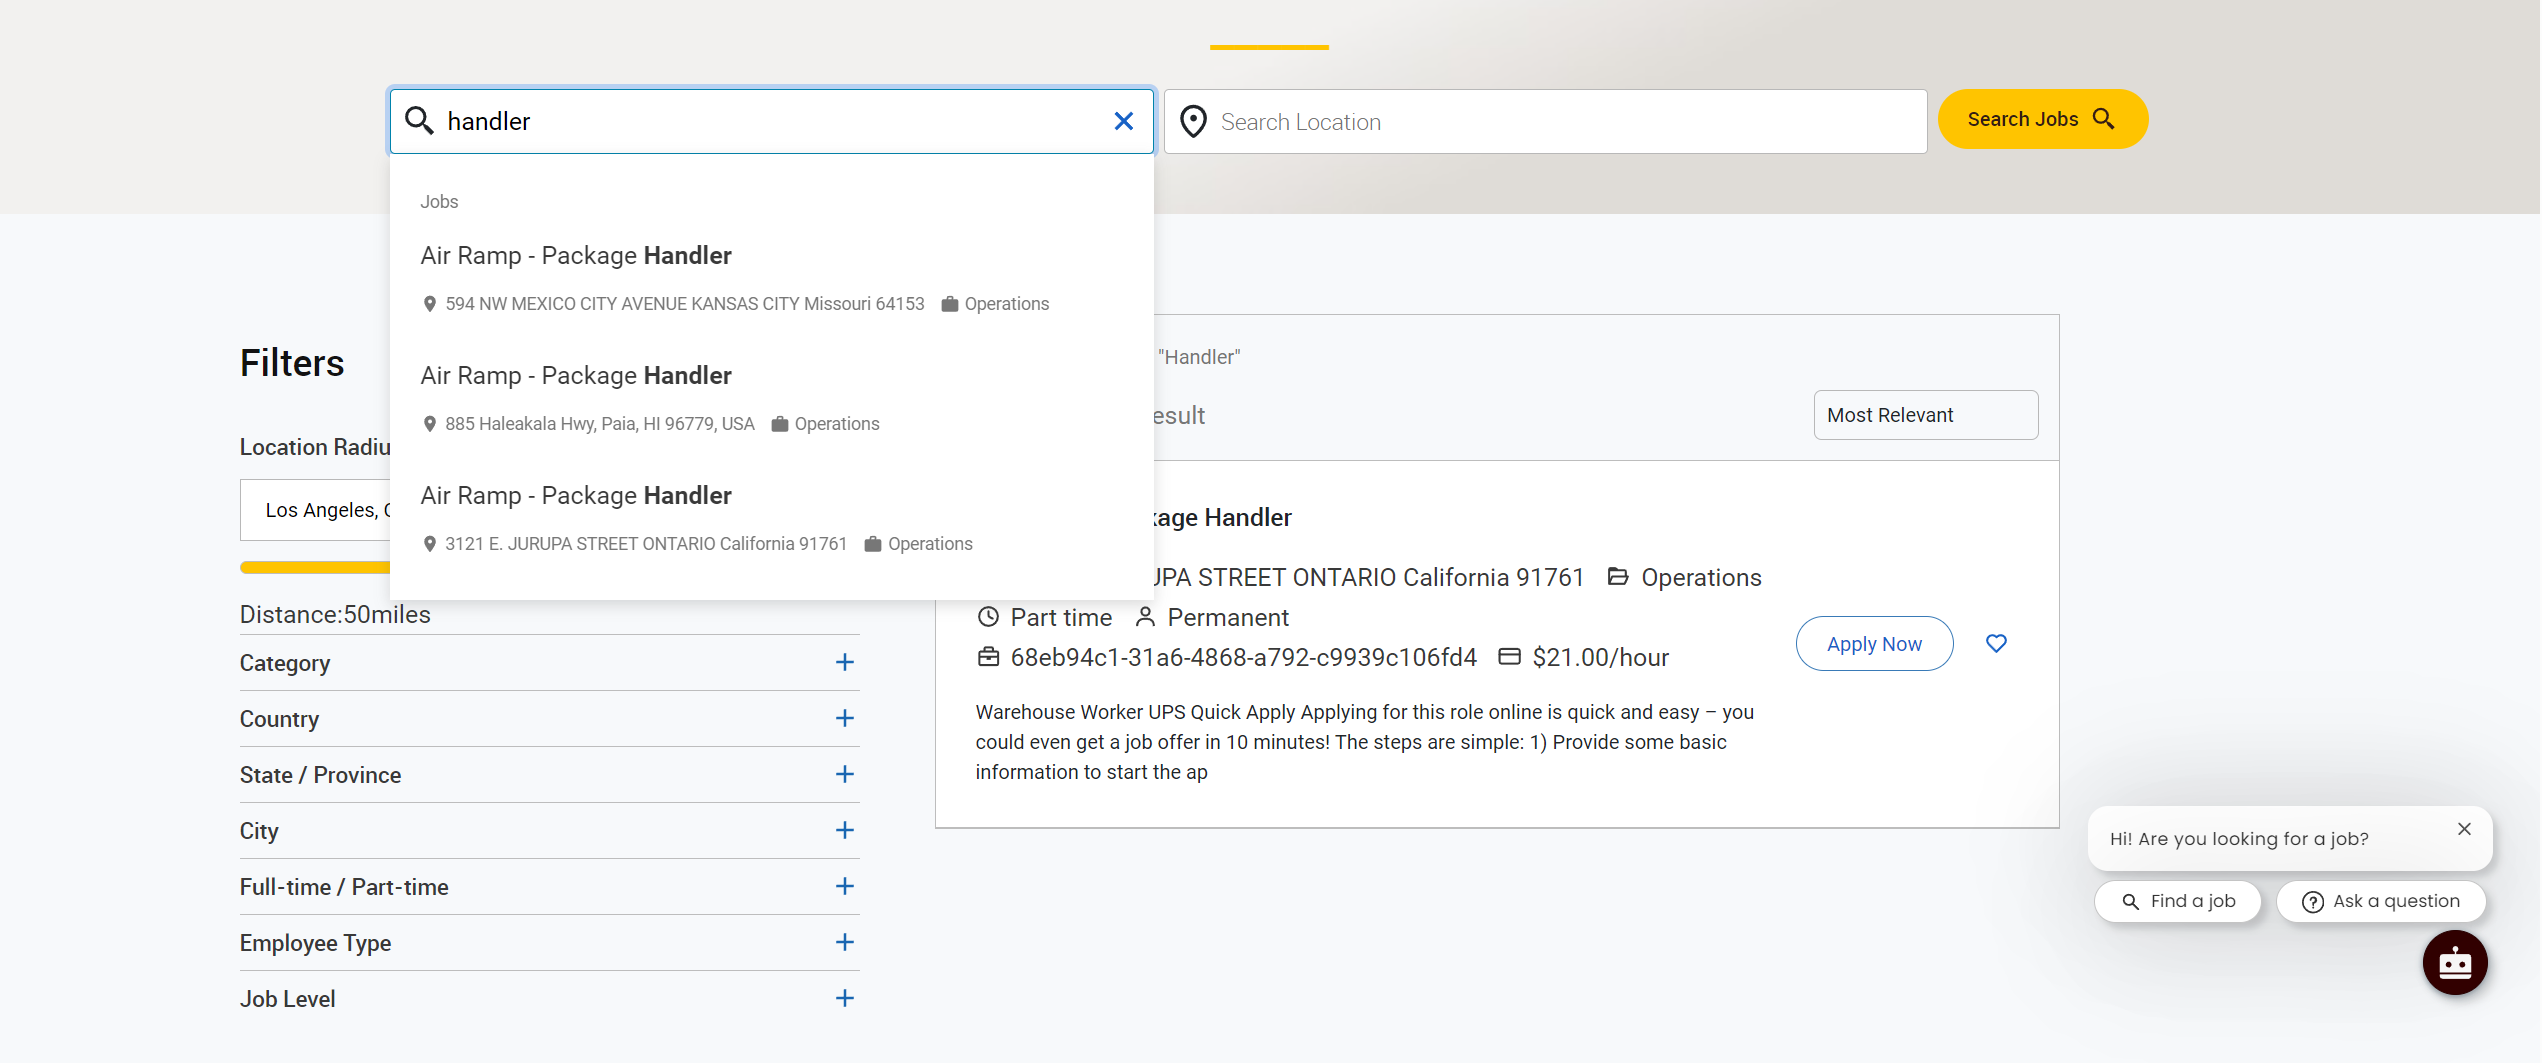Click the person icon beside Permanent
2542x1063 pixels.
1146,617
